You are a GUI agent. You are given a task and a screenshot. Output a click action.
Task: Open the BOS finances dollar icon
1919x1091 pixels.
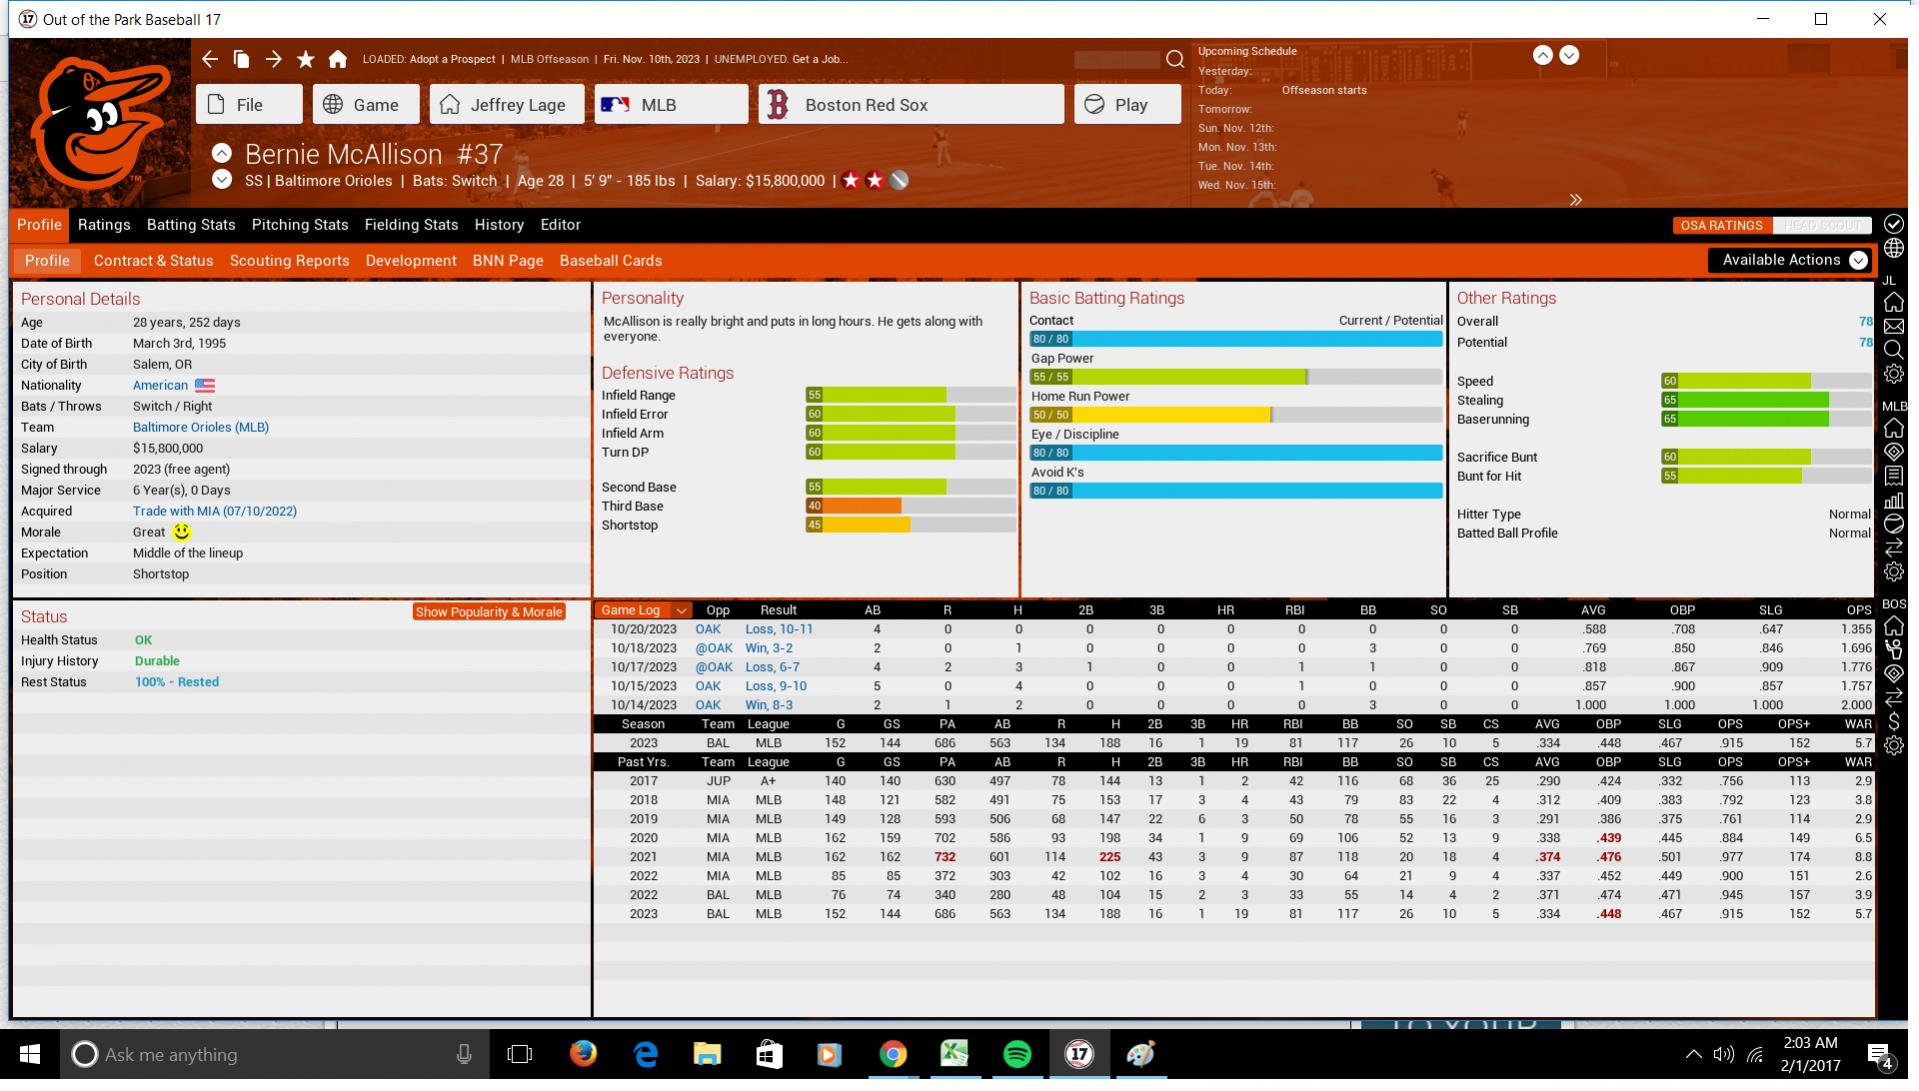point(1893,722)
